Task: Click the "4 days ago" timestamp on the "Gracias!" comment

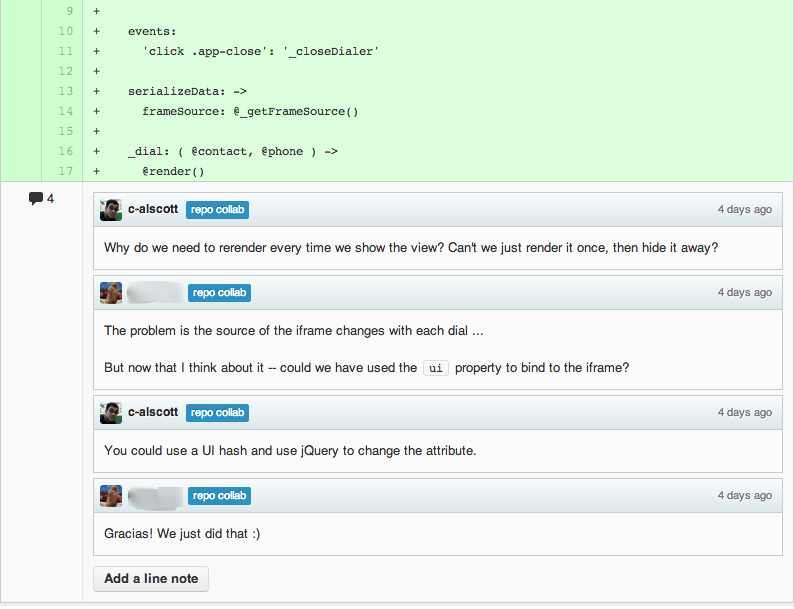Action: 744,496
